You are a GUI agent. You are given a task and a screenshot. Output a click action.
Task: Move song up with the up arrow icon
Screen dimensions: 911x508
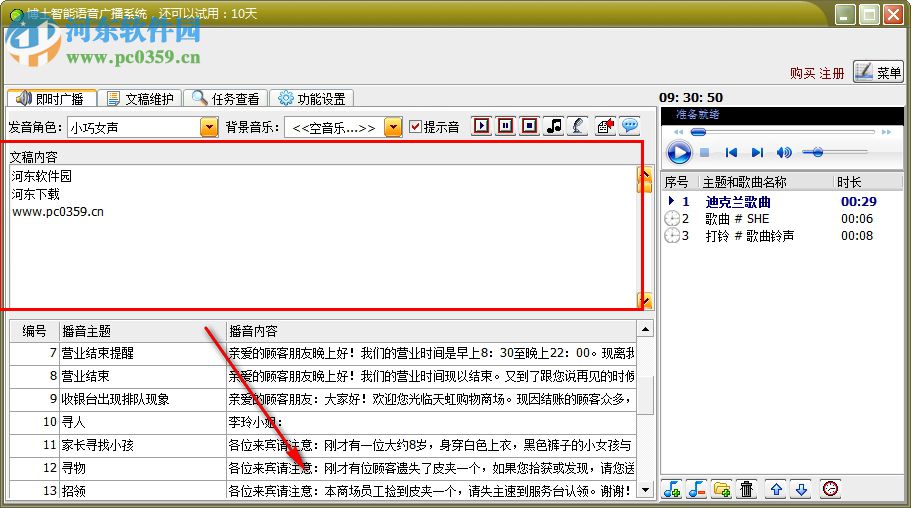[x=776, y=489]
